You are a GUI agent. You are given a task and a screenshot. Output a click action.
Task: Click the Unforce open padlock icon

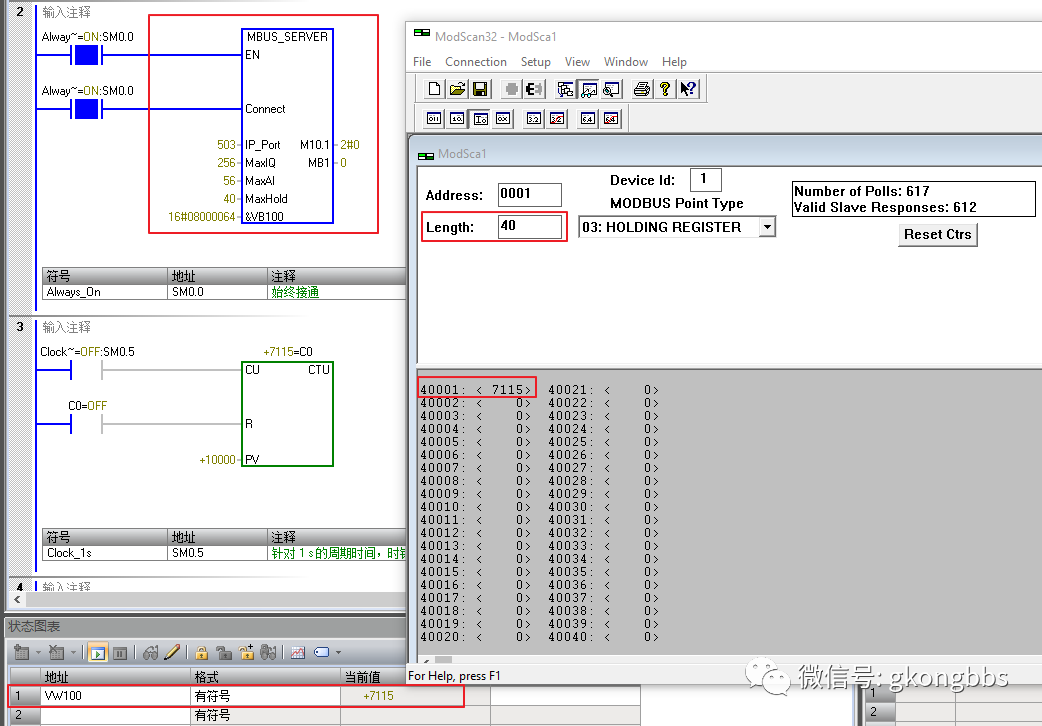pos(224,653)
